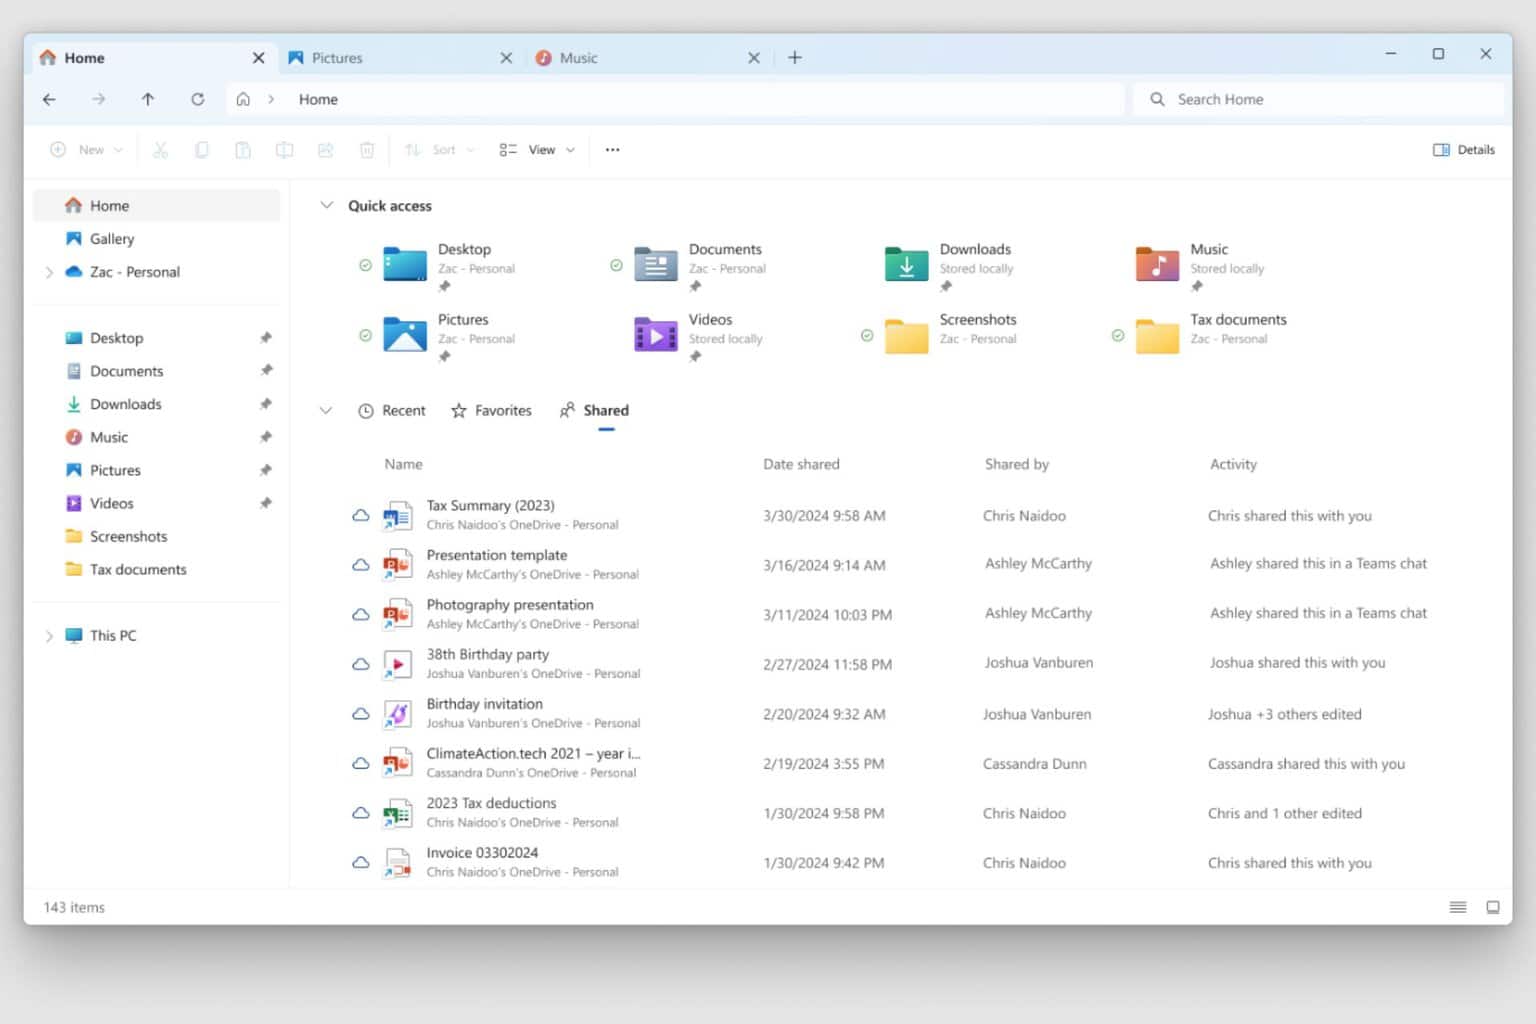Open the Share icon on the toolbar
Screen dimensions: 1536x1024
coord(325,149)
